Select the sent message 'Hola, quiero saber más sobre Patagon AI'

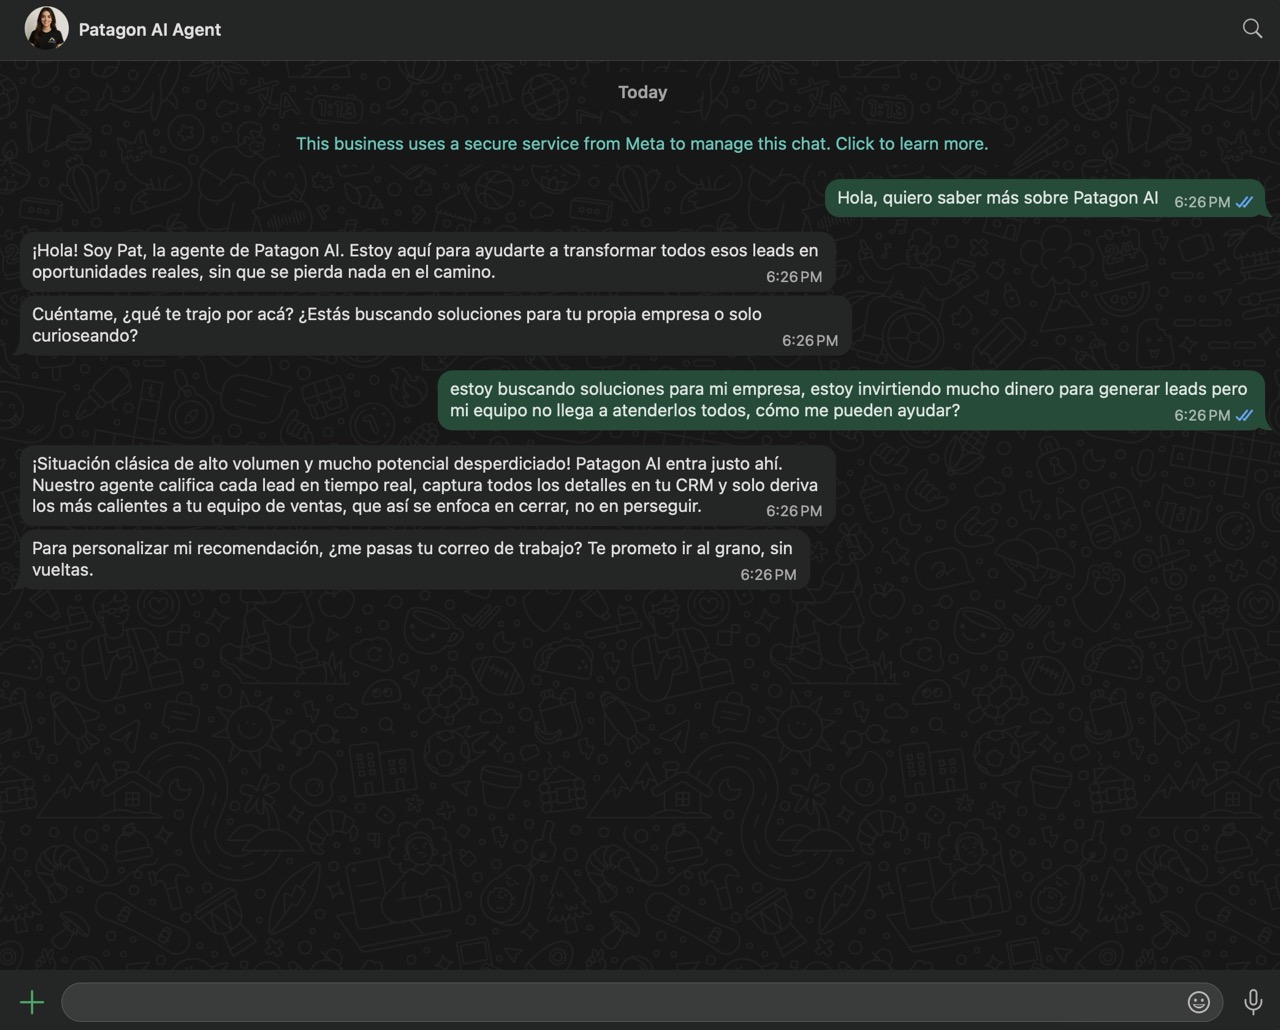[x=1044, y=198]
